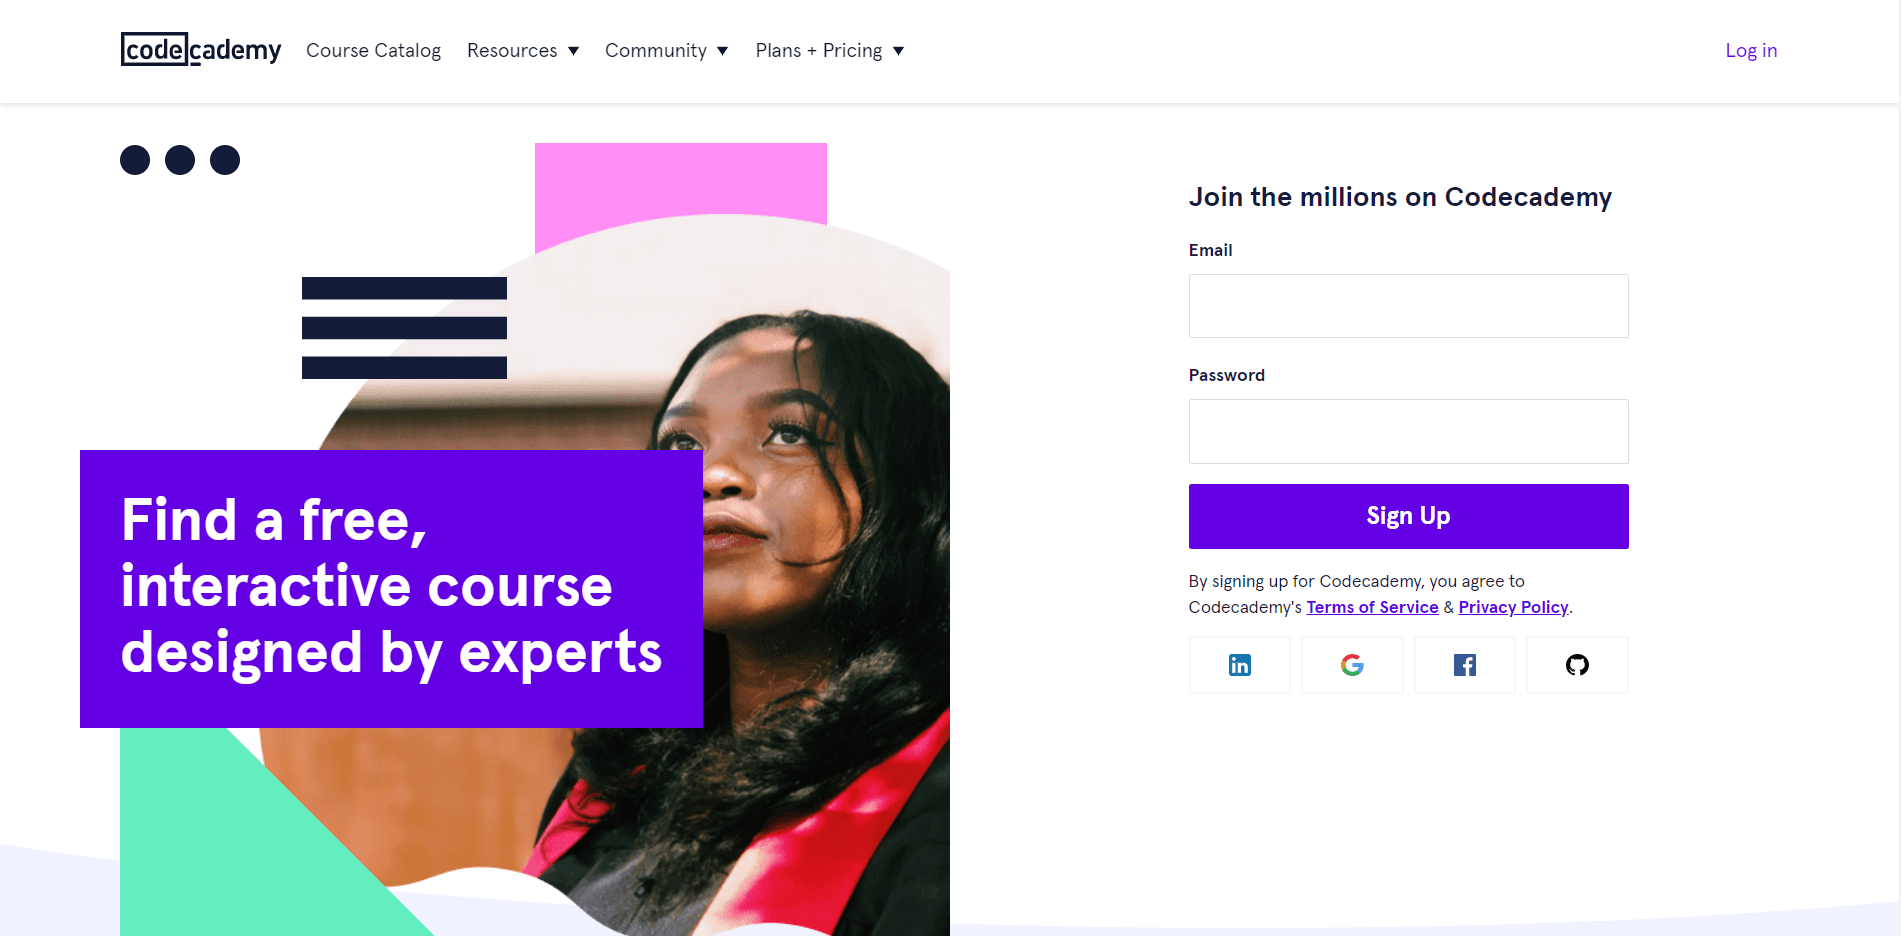
Task: Expand the Plans + Pricing dropdown arrow
Action: pos(899,51)
